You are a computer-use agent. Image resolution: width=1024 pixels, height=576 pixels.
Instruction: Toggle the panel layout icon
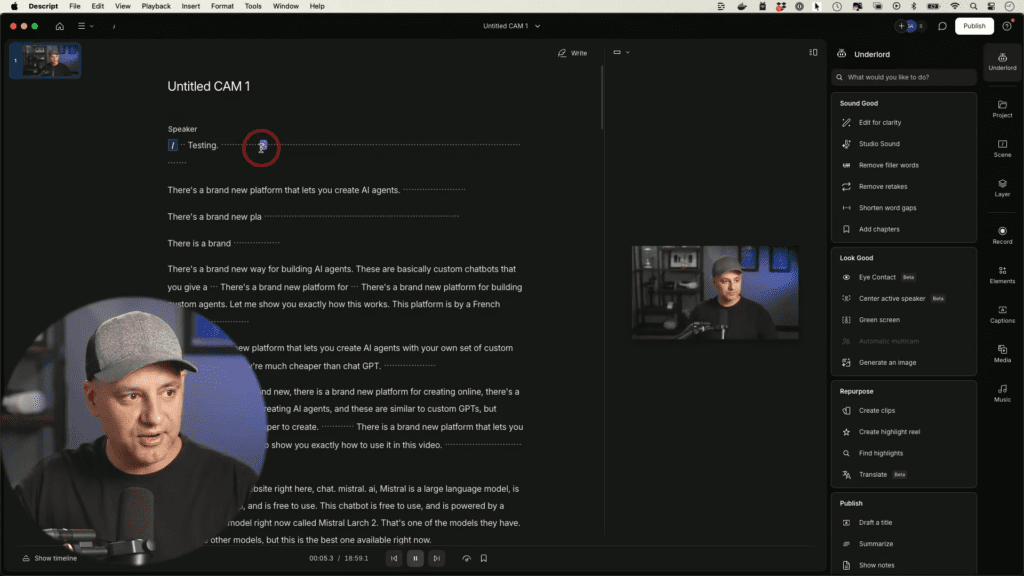[812, 53]
